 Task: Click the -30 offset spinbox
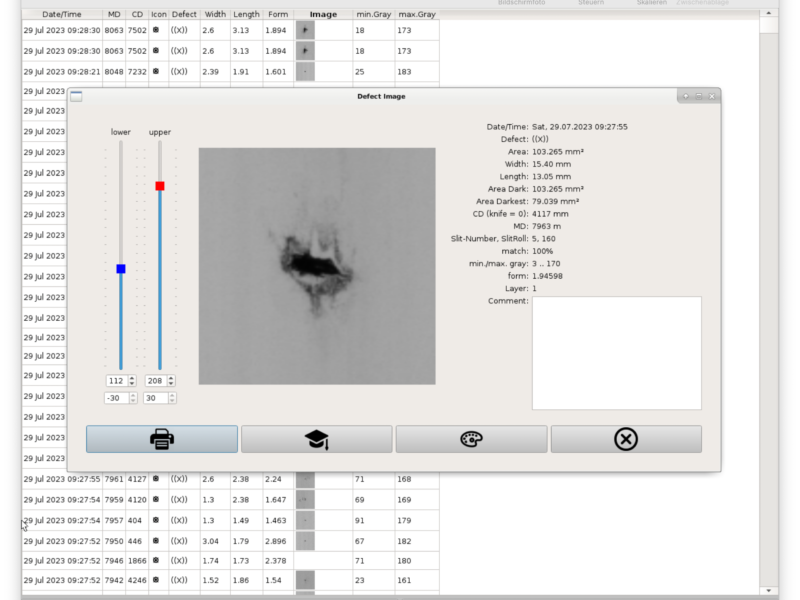(x=117, y=398)
